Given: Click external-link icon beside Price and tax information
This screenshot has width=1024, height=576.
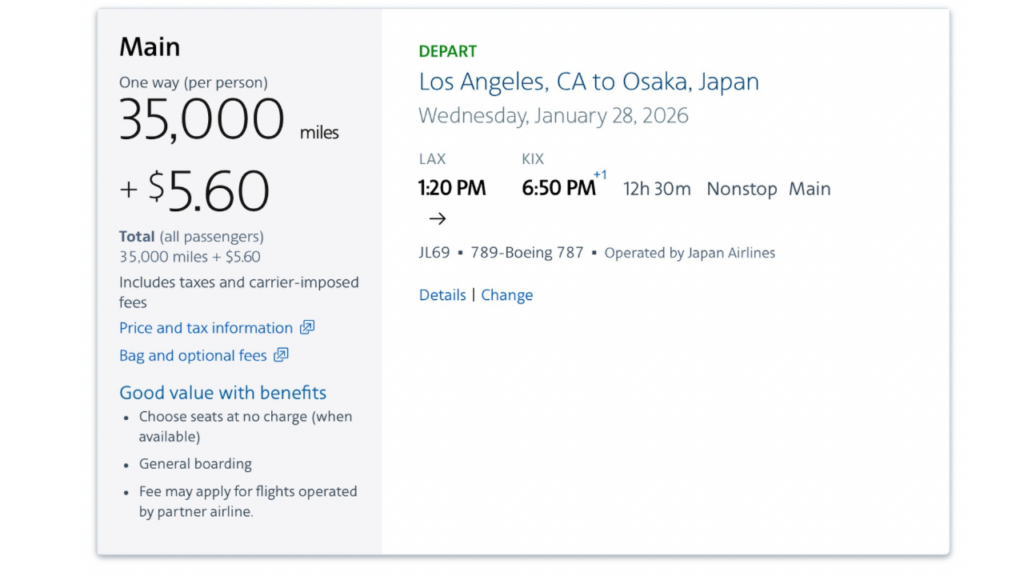Looking at the screenshot, I should click(x=308, y=327).
